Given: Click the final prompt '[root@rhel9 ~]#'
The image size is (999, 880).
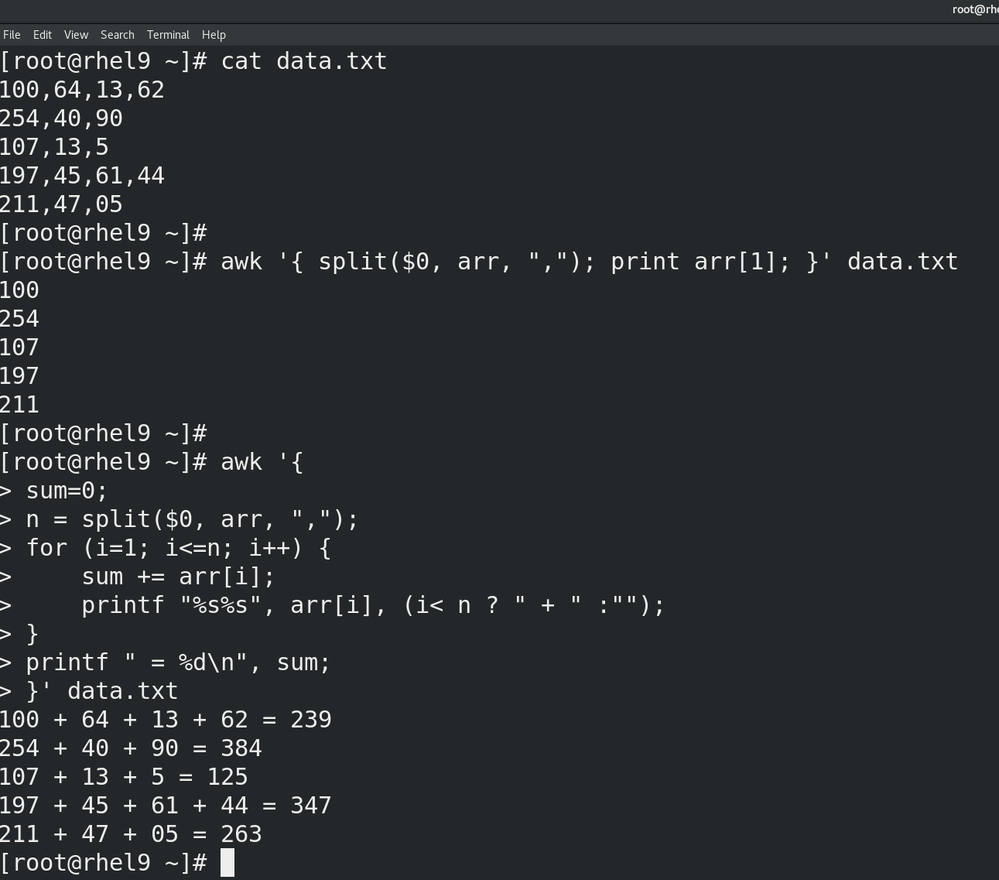Looking at the screenshot, I should tap(105, 862).
